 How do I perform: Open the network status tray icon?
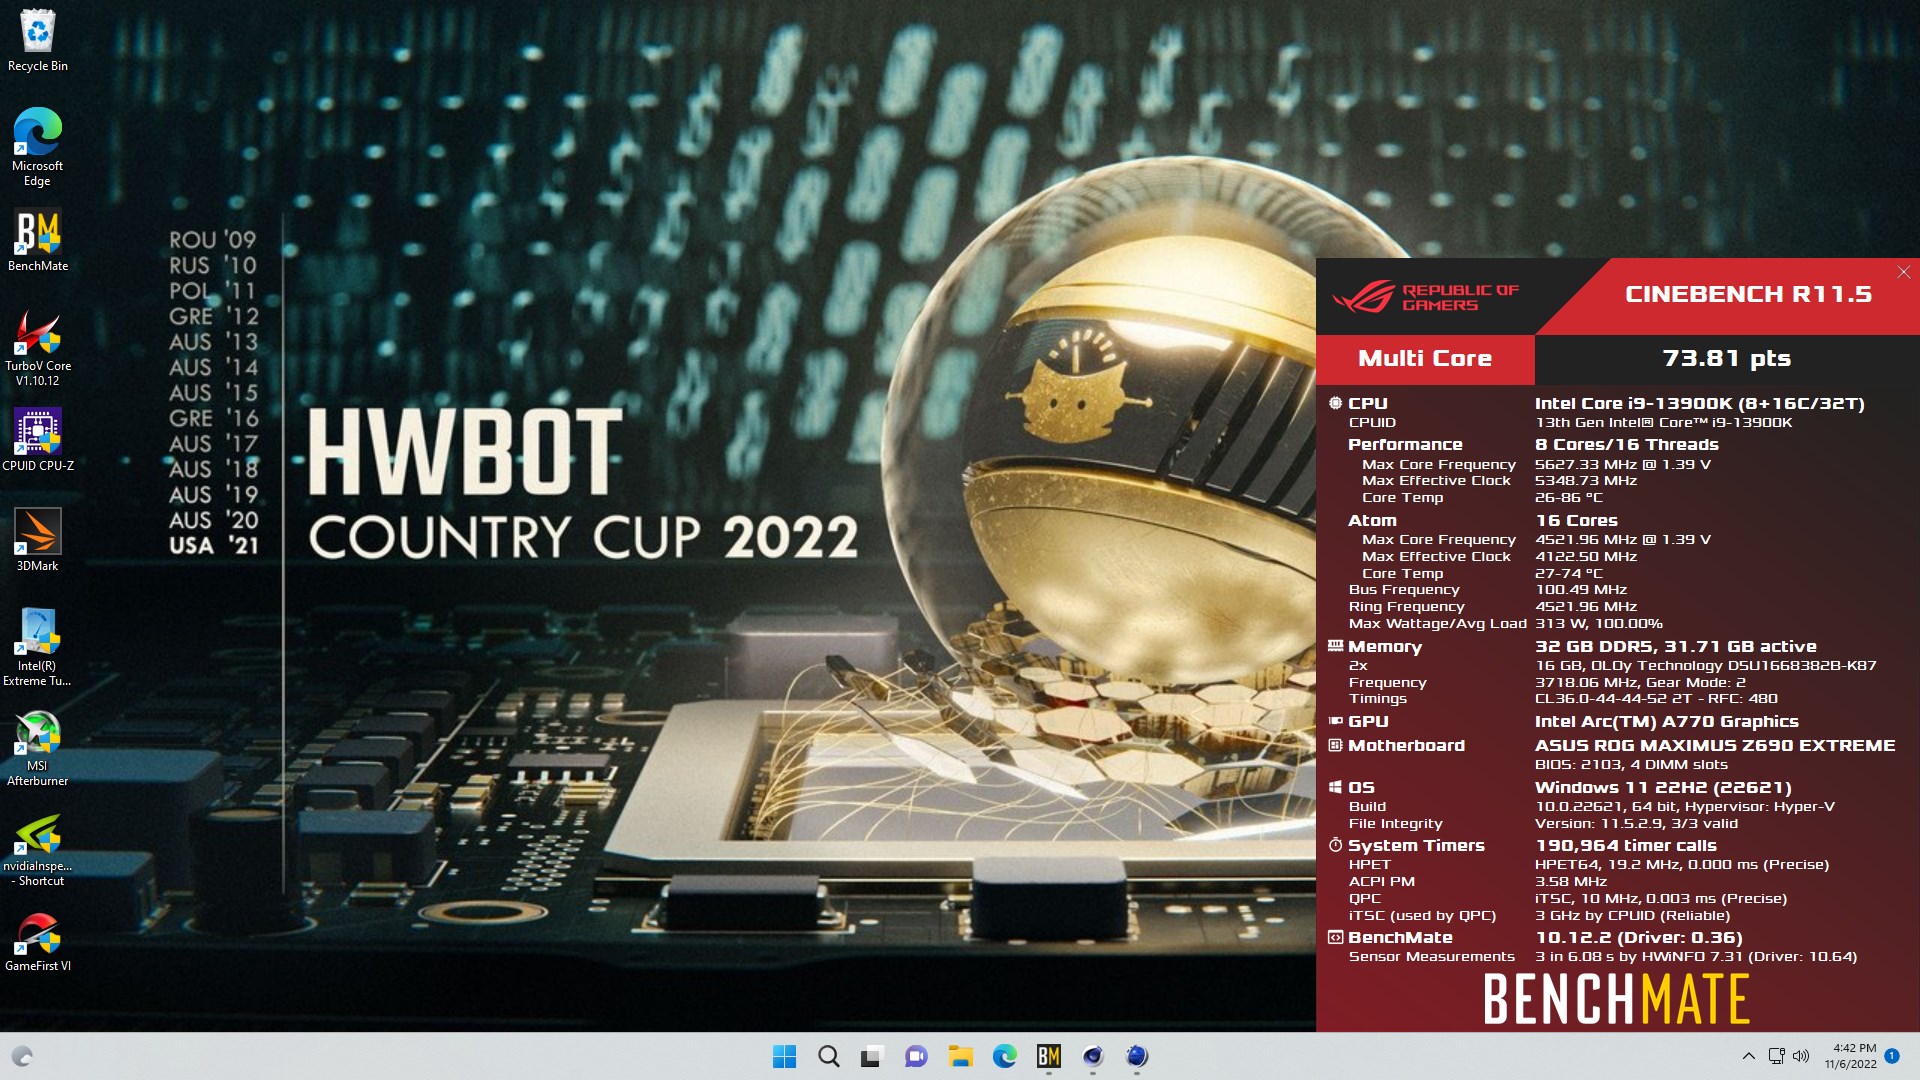tap(1777, 1056)
